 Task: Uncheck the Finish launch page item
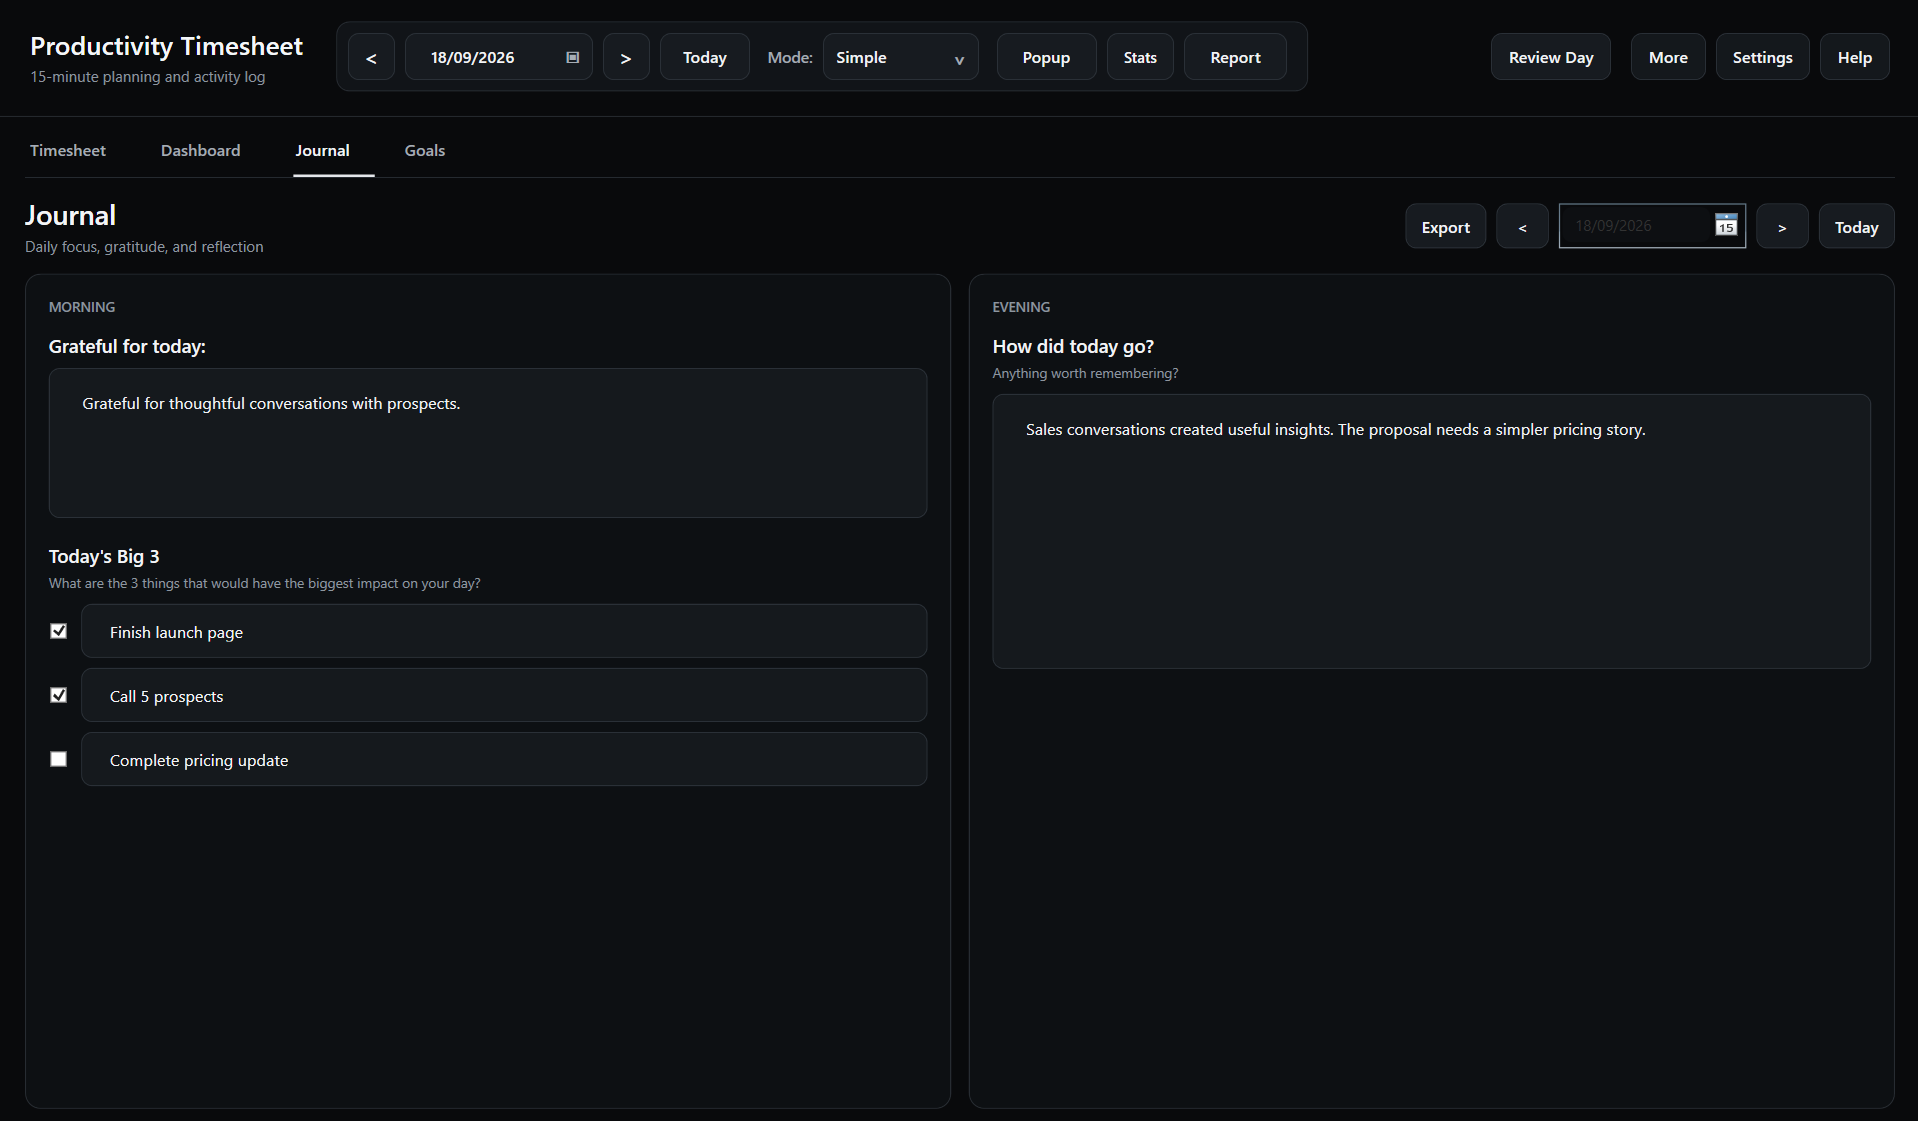pos(59,631)
